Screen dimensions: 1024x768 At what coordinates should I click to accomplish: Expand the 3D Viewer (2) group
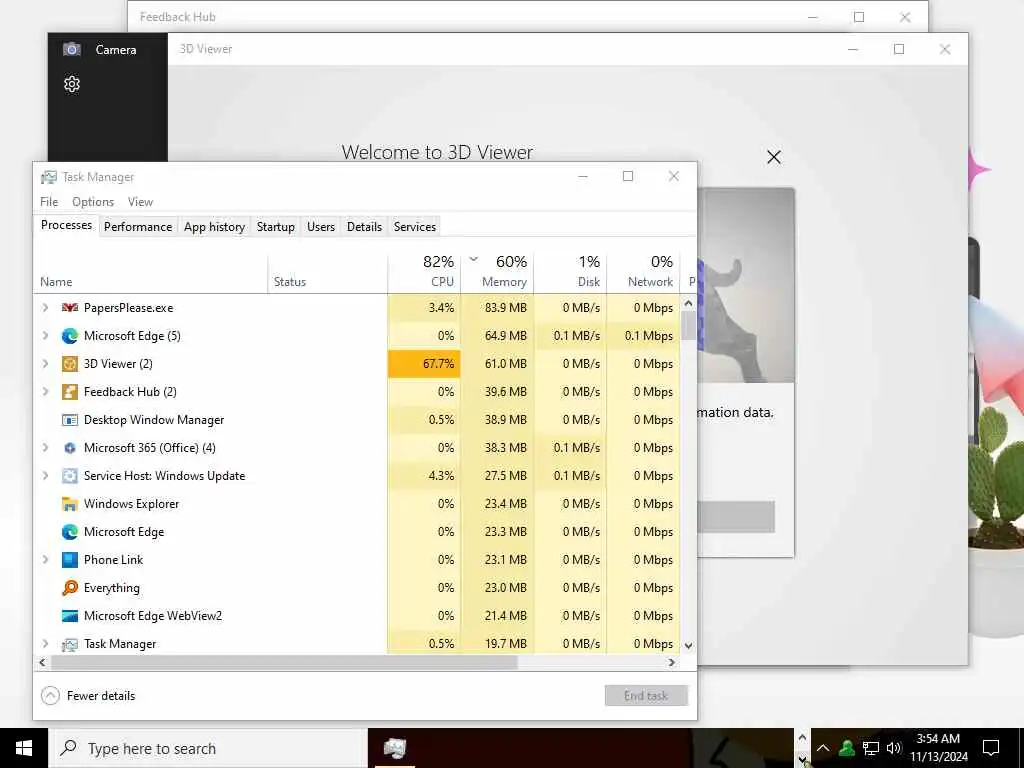coord(45,364)
